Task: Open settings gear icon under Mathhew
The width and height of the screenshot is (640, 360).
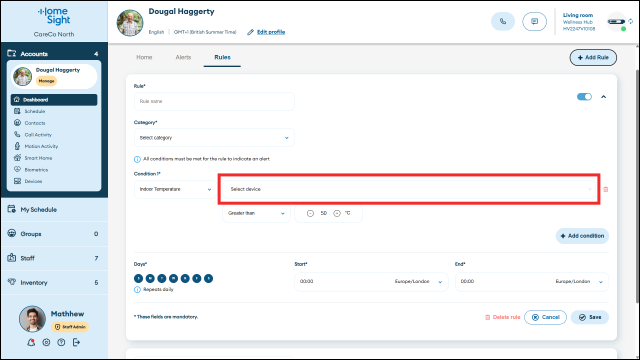Action: tap(46, 342)
